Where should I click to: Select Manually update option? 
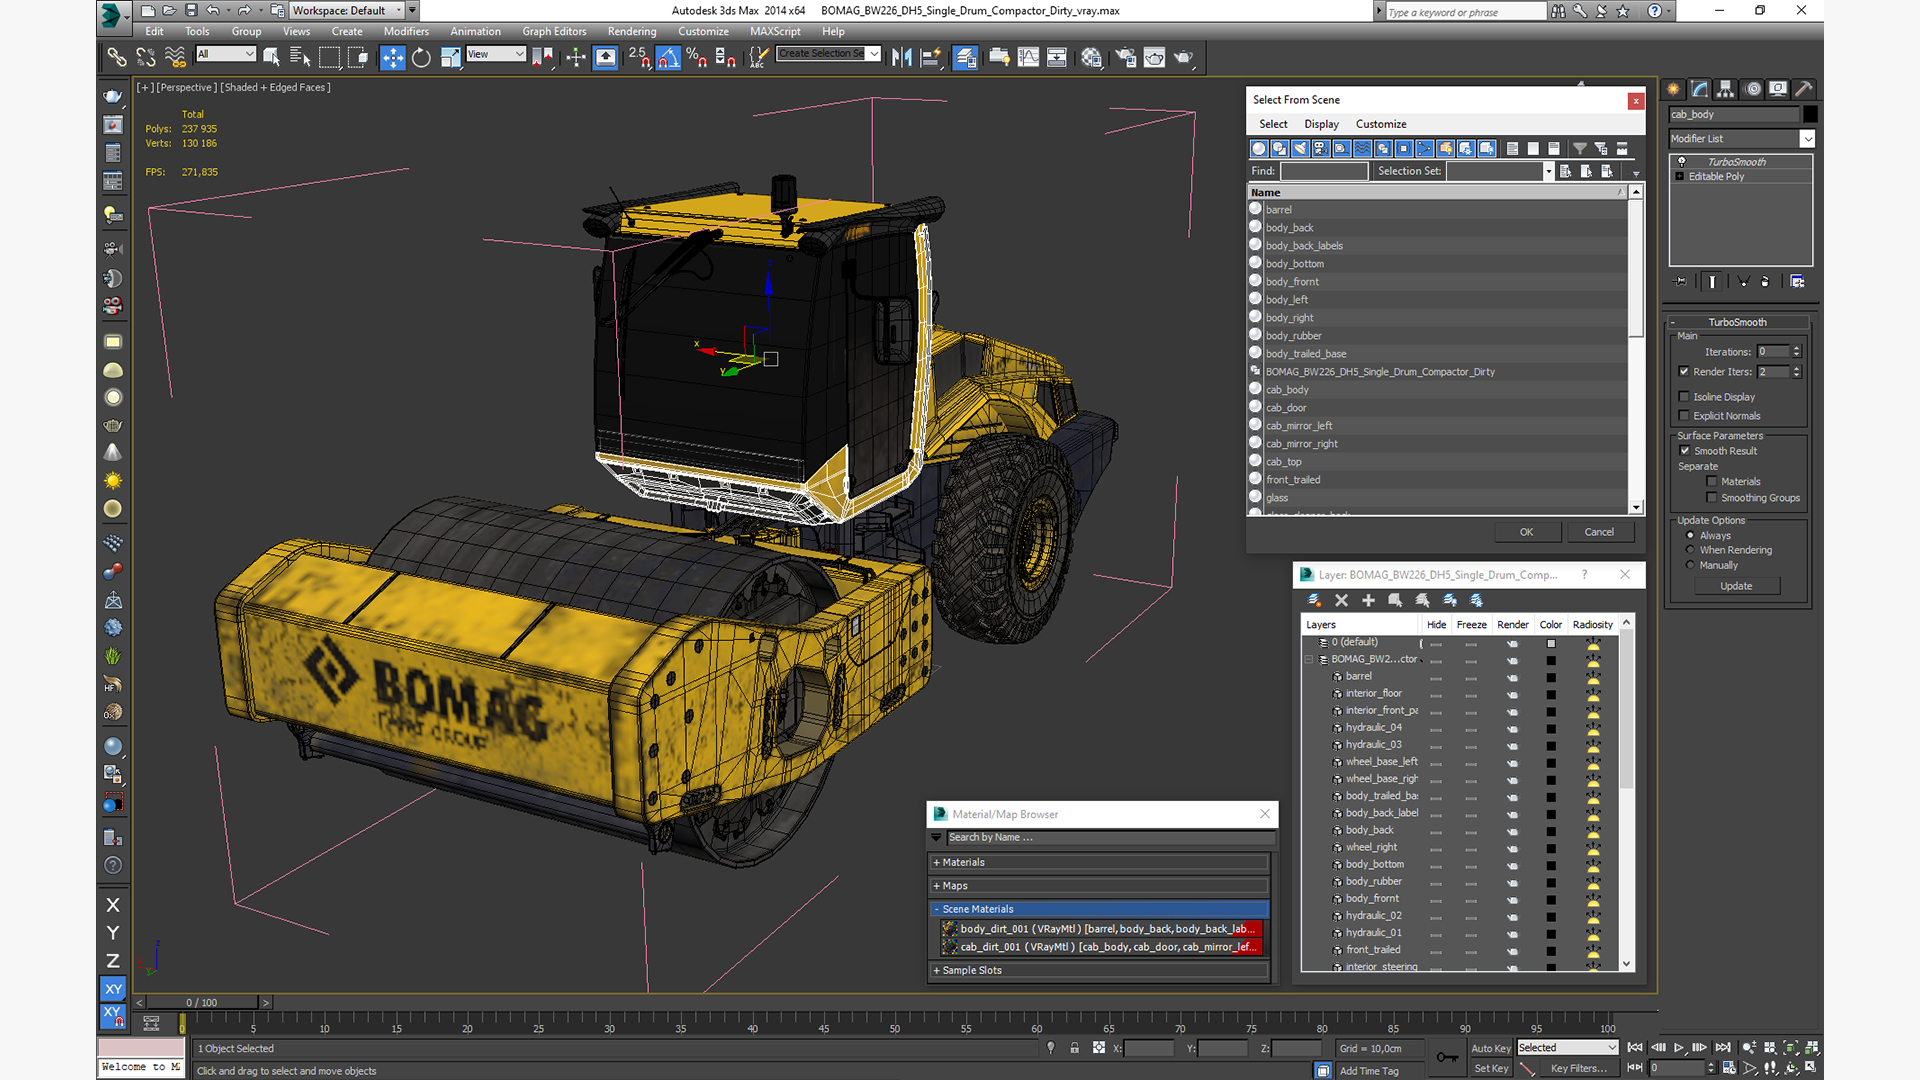click(1691, 565)
